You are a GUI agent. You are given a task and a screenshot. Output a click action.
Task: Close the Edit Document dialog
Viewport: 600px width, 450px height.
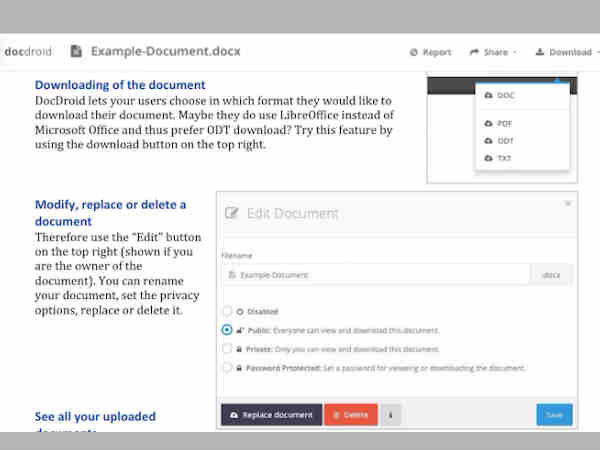click(x=568, y=203)
